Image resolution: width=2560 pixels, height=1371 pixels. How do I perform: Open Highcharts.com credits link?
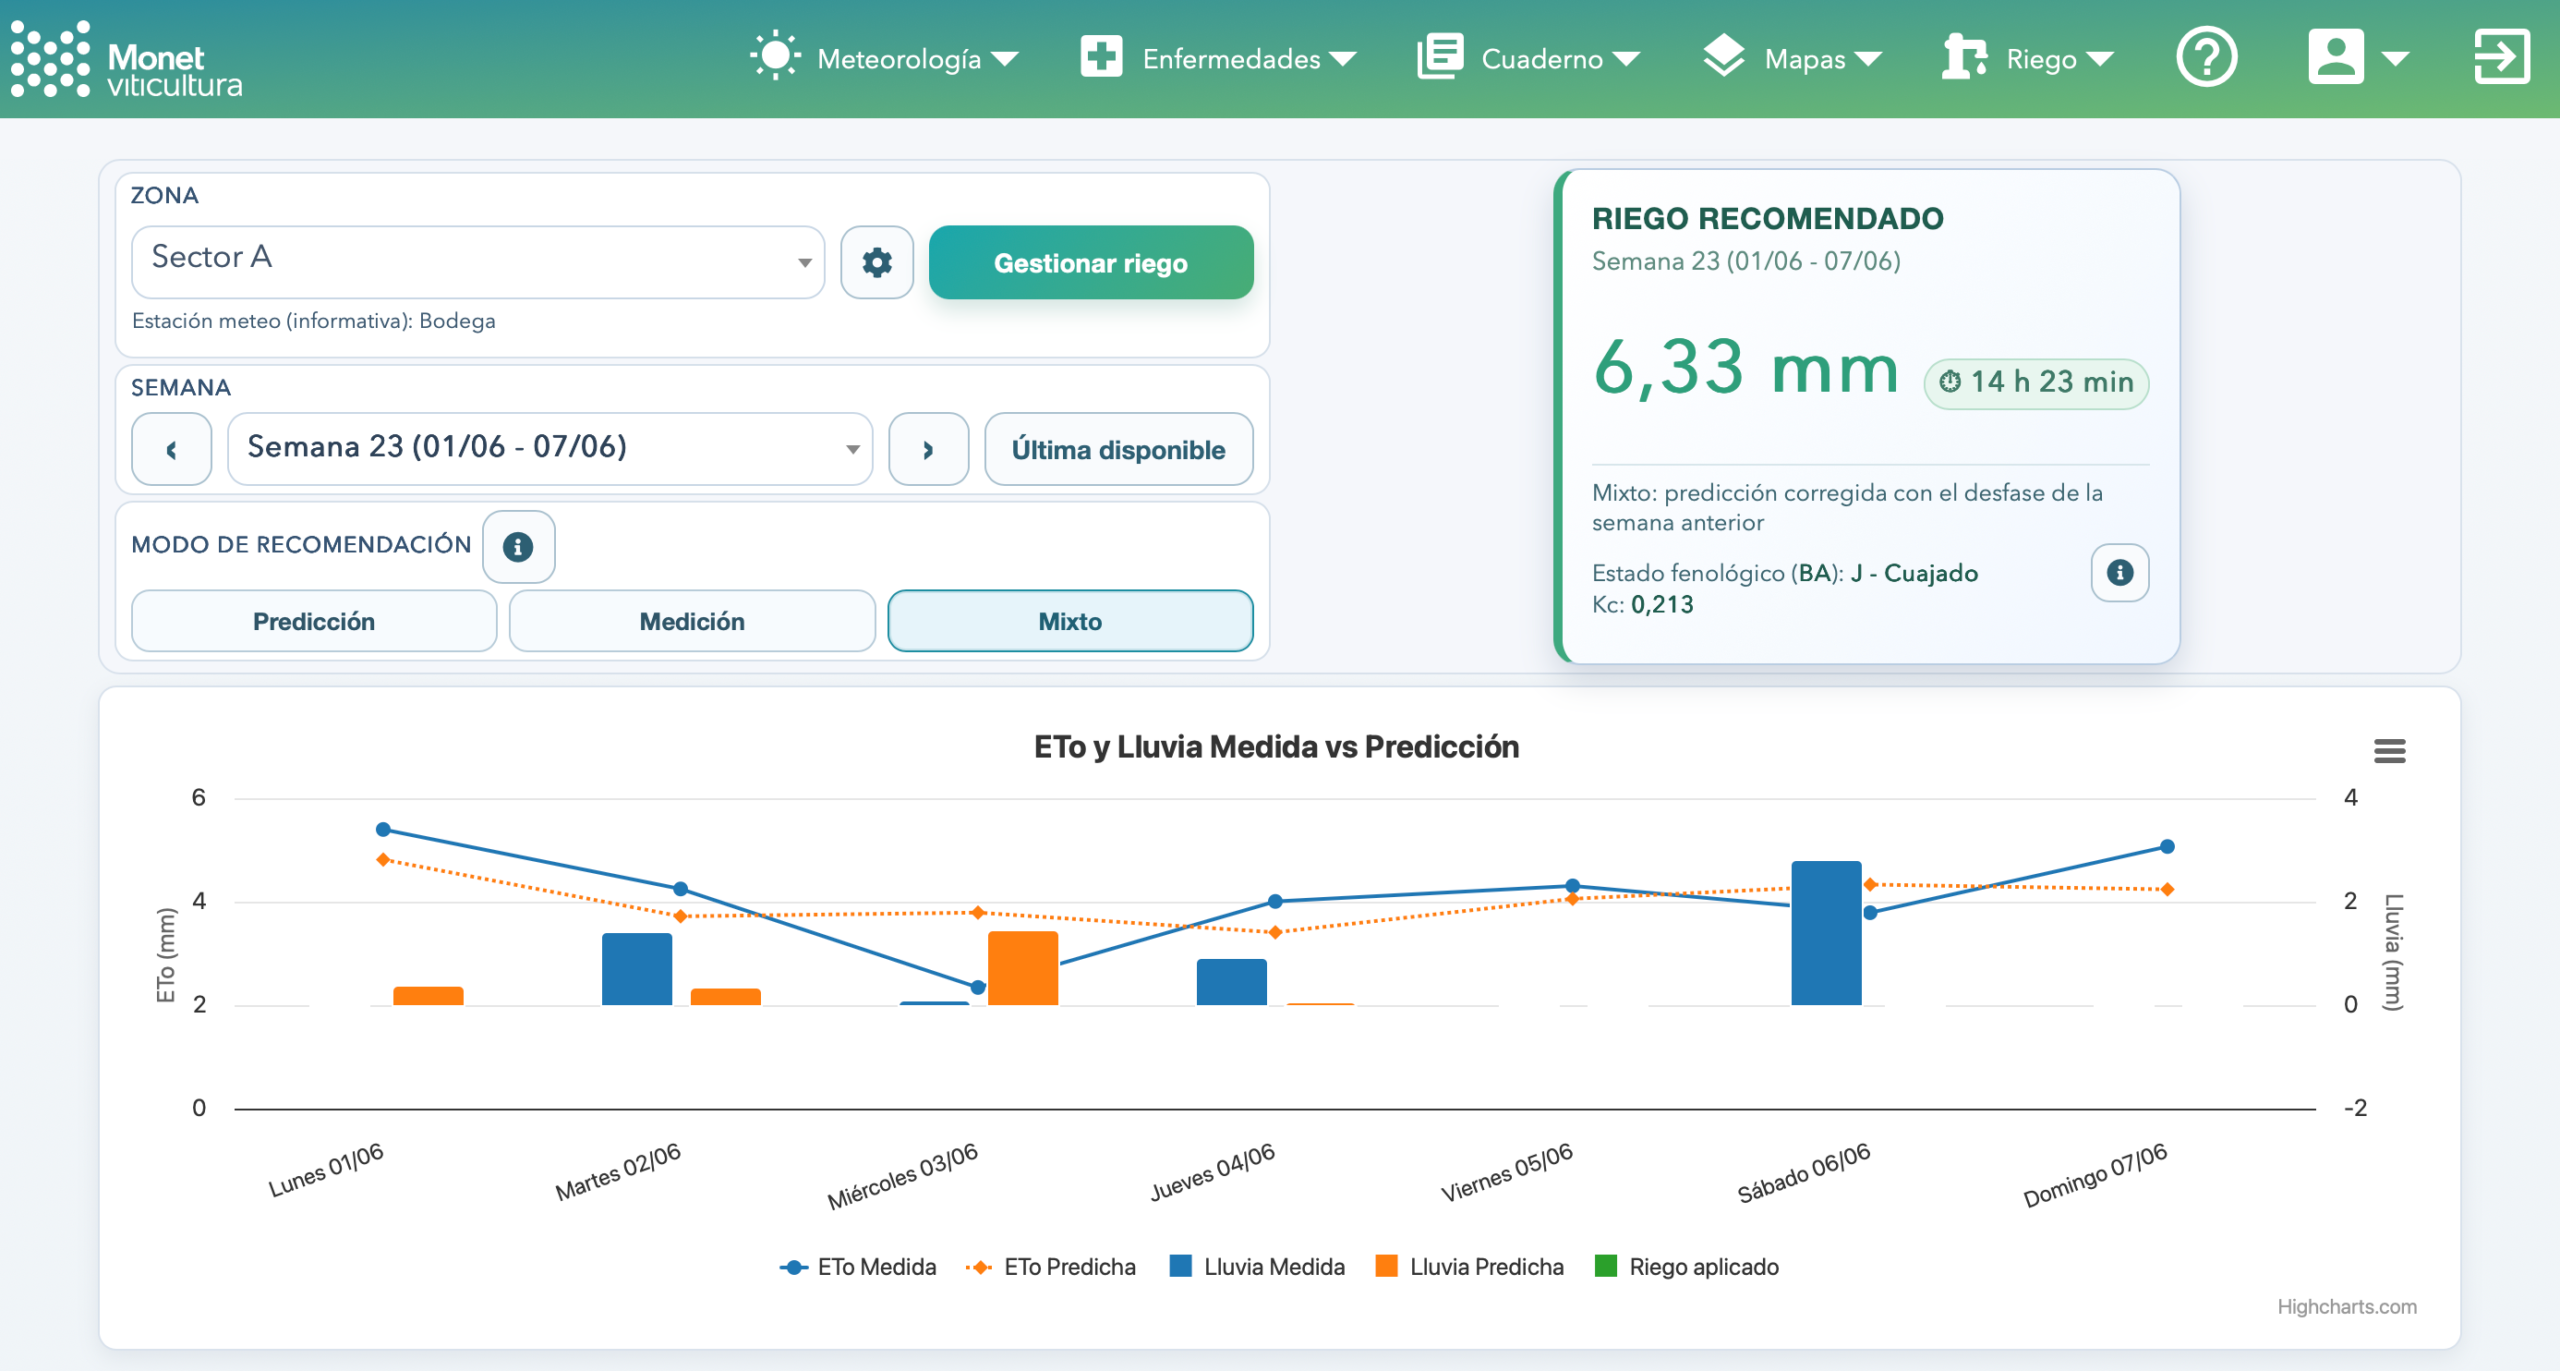tap(2347, 1306)
